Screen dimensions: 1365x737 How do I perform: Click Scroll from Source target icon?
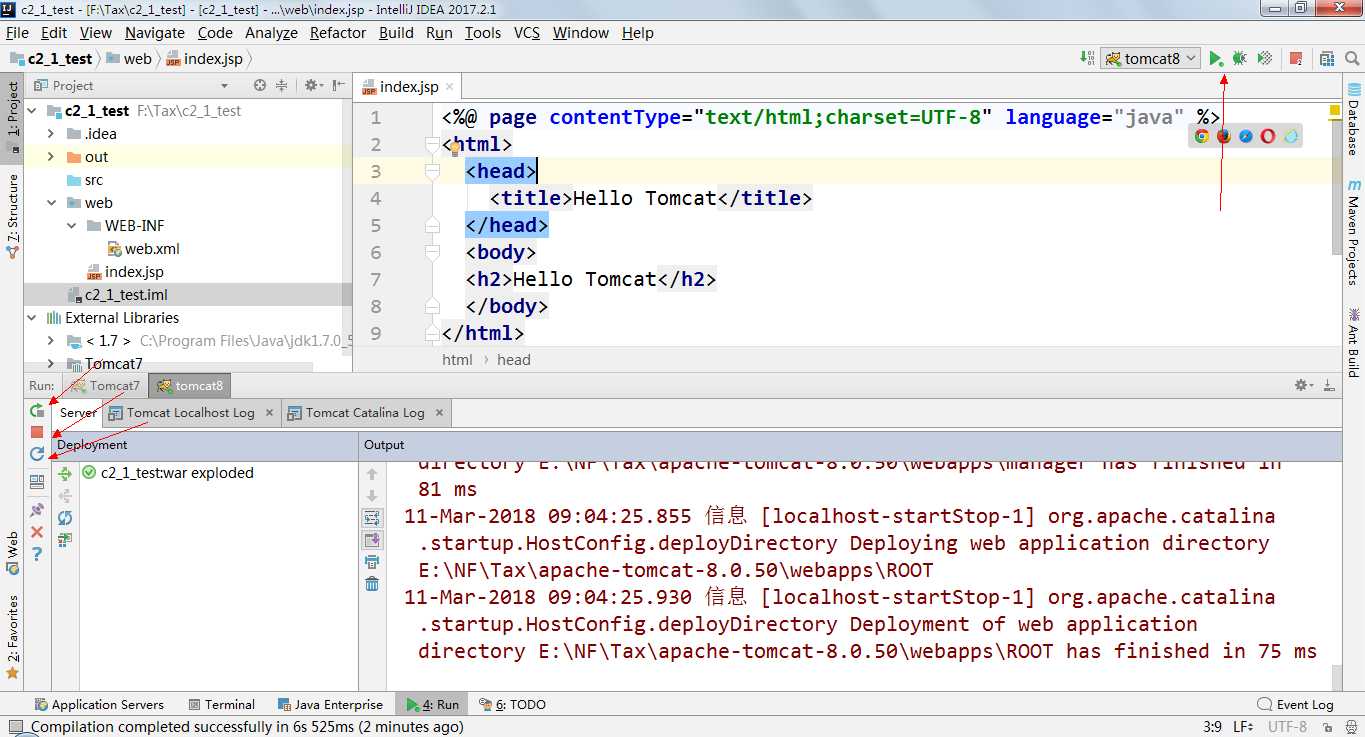coord(260,86)
